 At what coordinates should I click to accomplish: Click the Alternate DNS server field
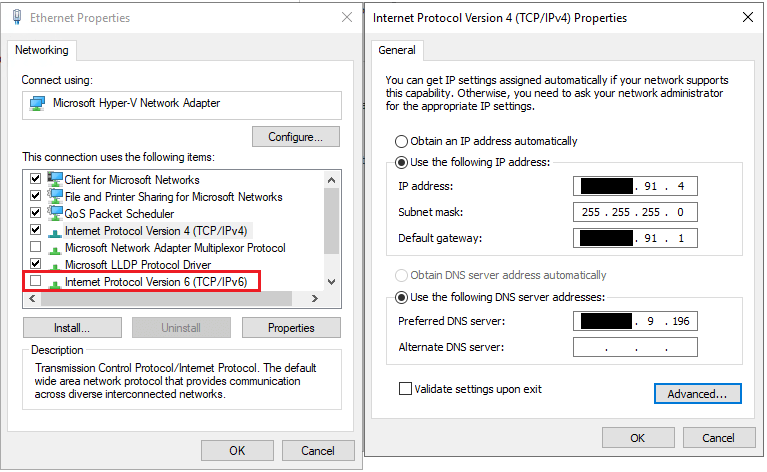click(x=635, y=347)
